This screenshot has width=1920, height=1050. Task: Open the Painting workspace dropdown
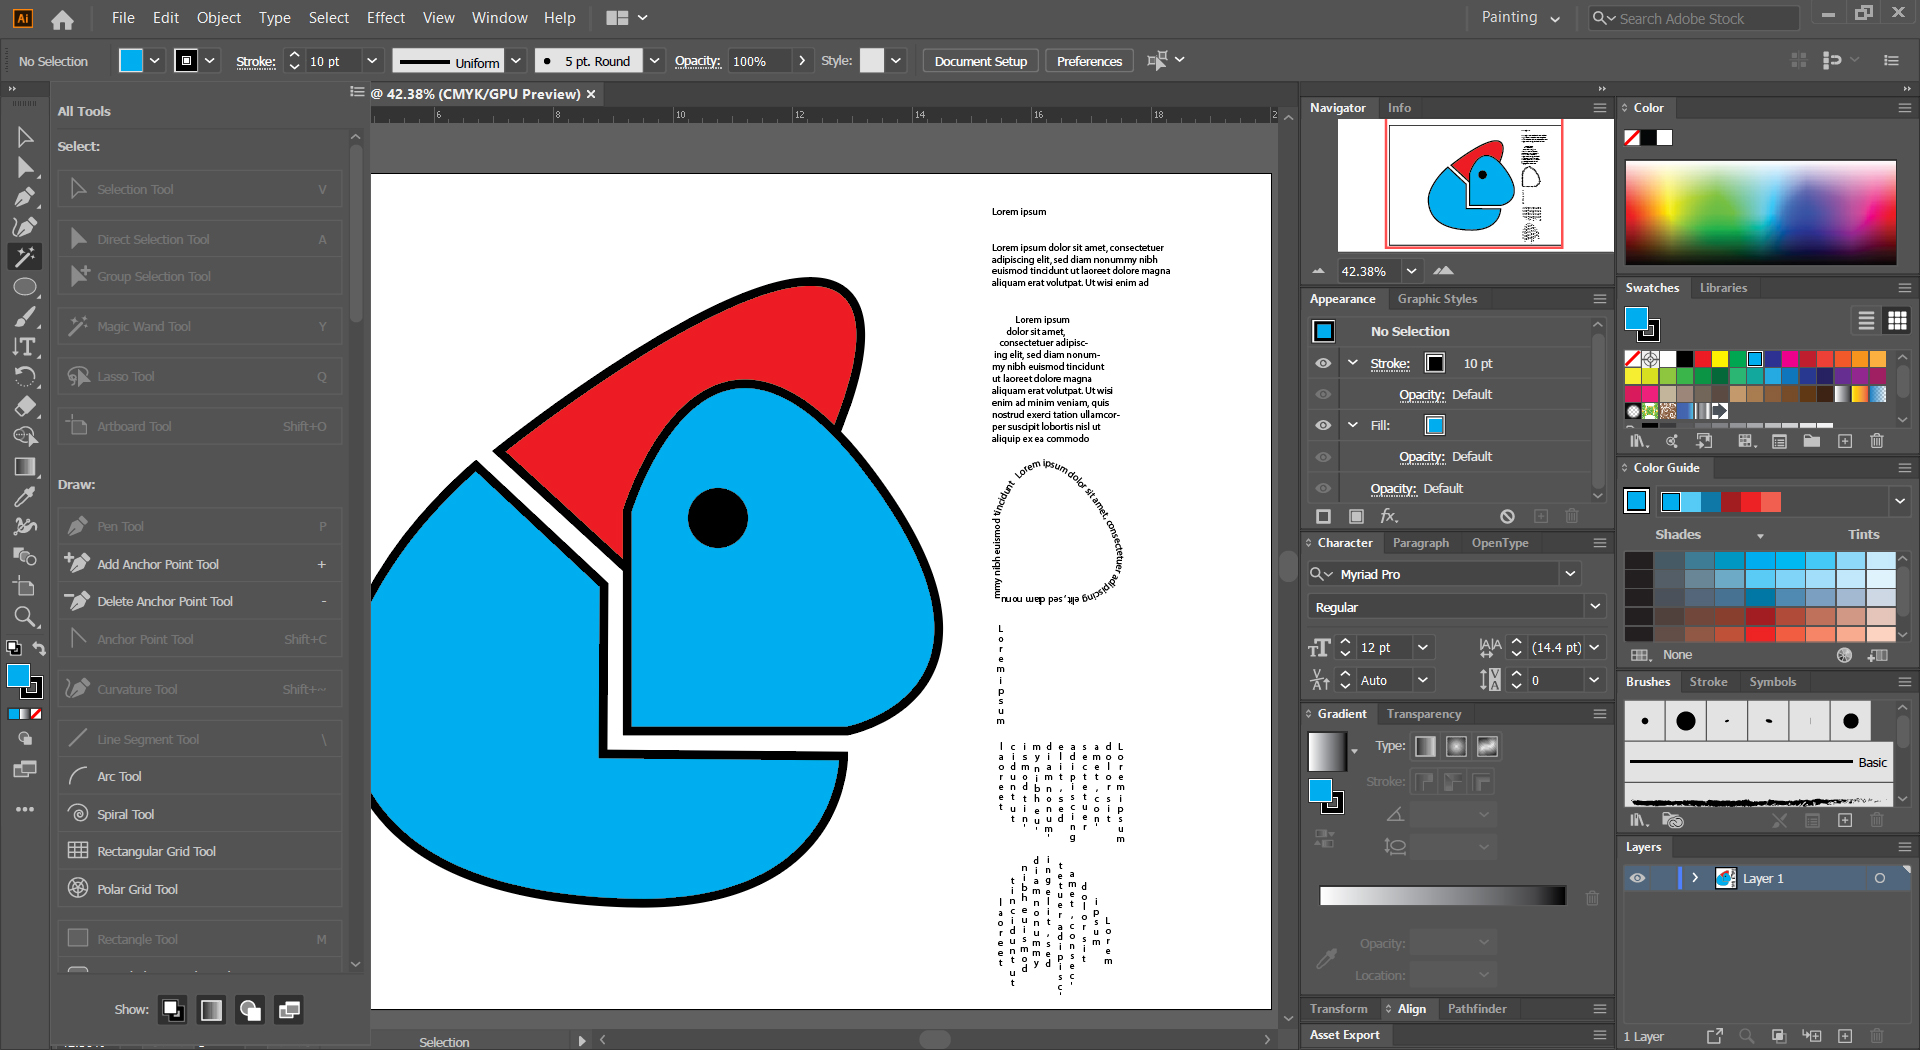[x=1520, y=18]
